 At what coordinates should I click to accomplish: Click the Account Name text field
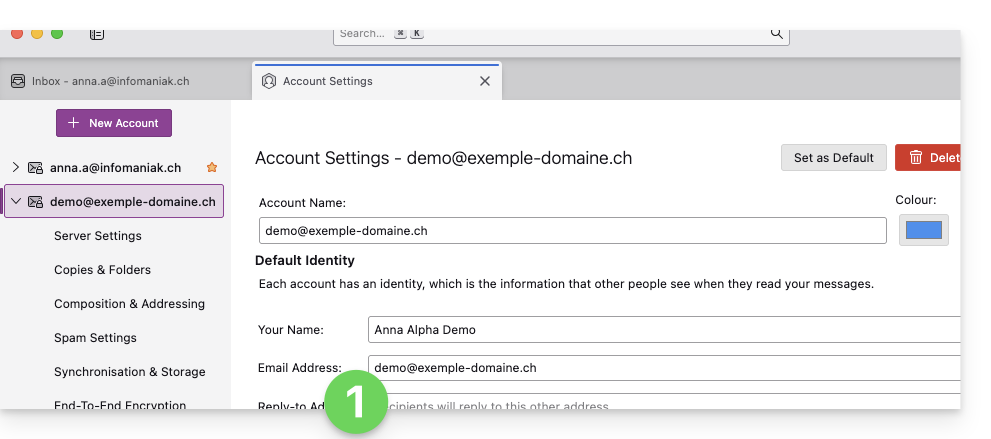pos(572,231)
